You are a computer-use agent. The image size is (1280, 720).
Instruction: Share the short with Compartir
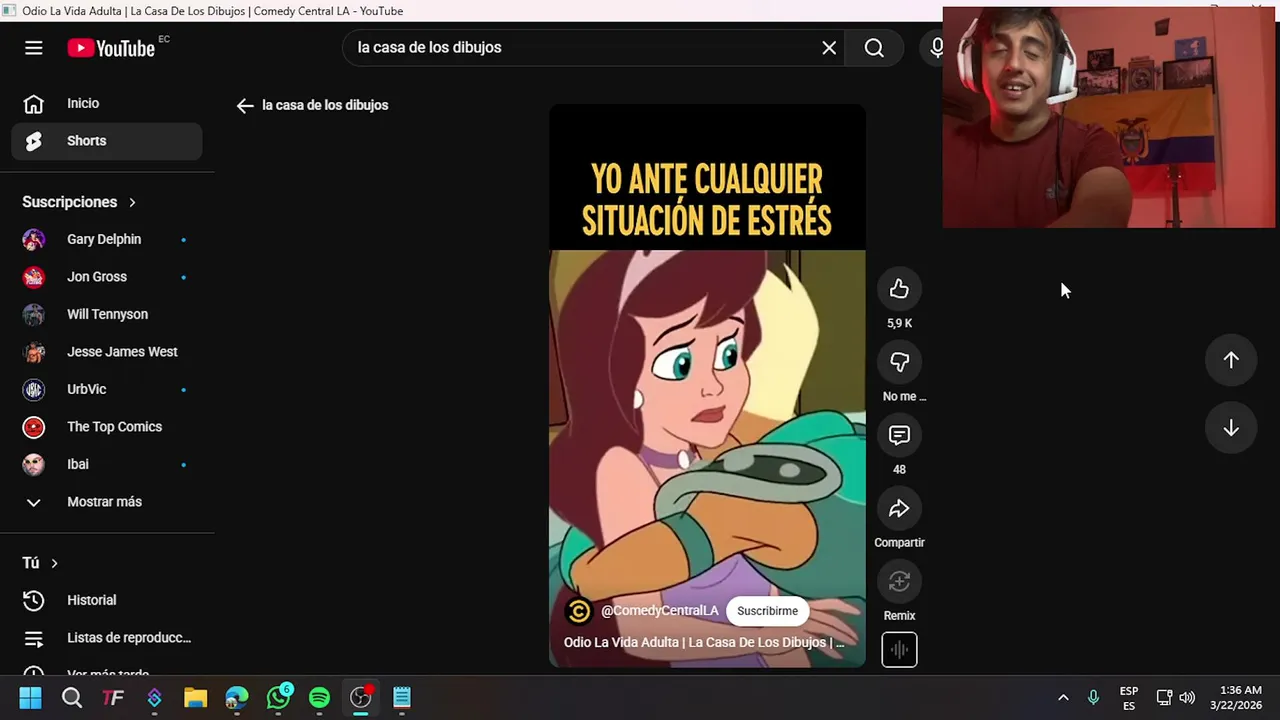899,508
